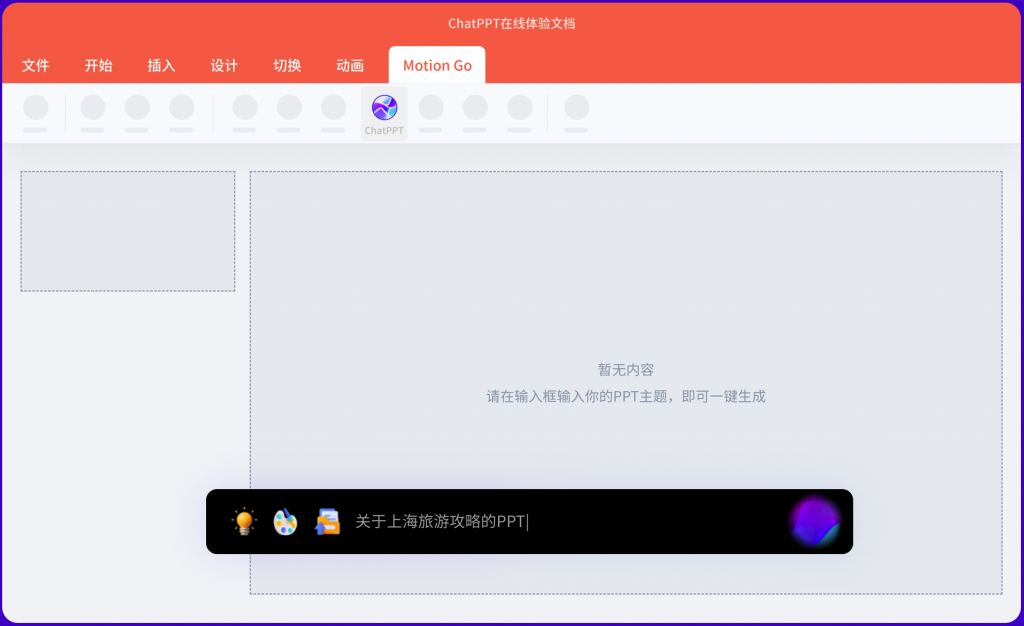The width and height of the screenshot is (1024, 626).
Task: Open the paint palette icon beside the lightbulb
Action: tap(284, 521)
